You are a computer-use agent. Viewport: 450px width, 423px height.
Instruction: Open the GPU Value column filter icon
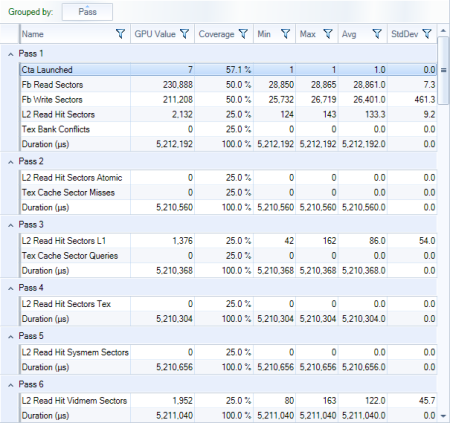pyautogui.click(x=184, y=34)
